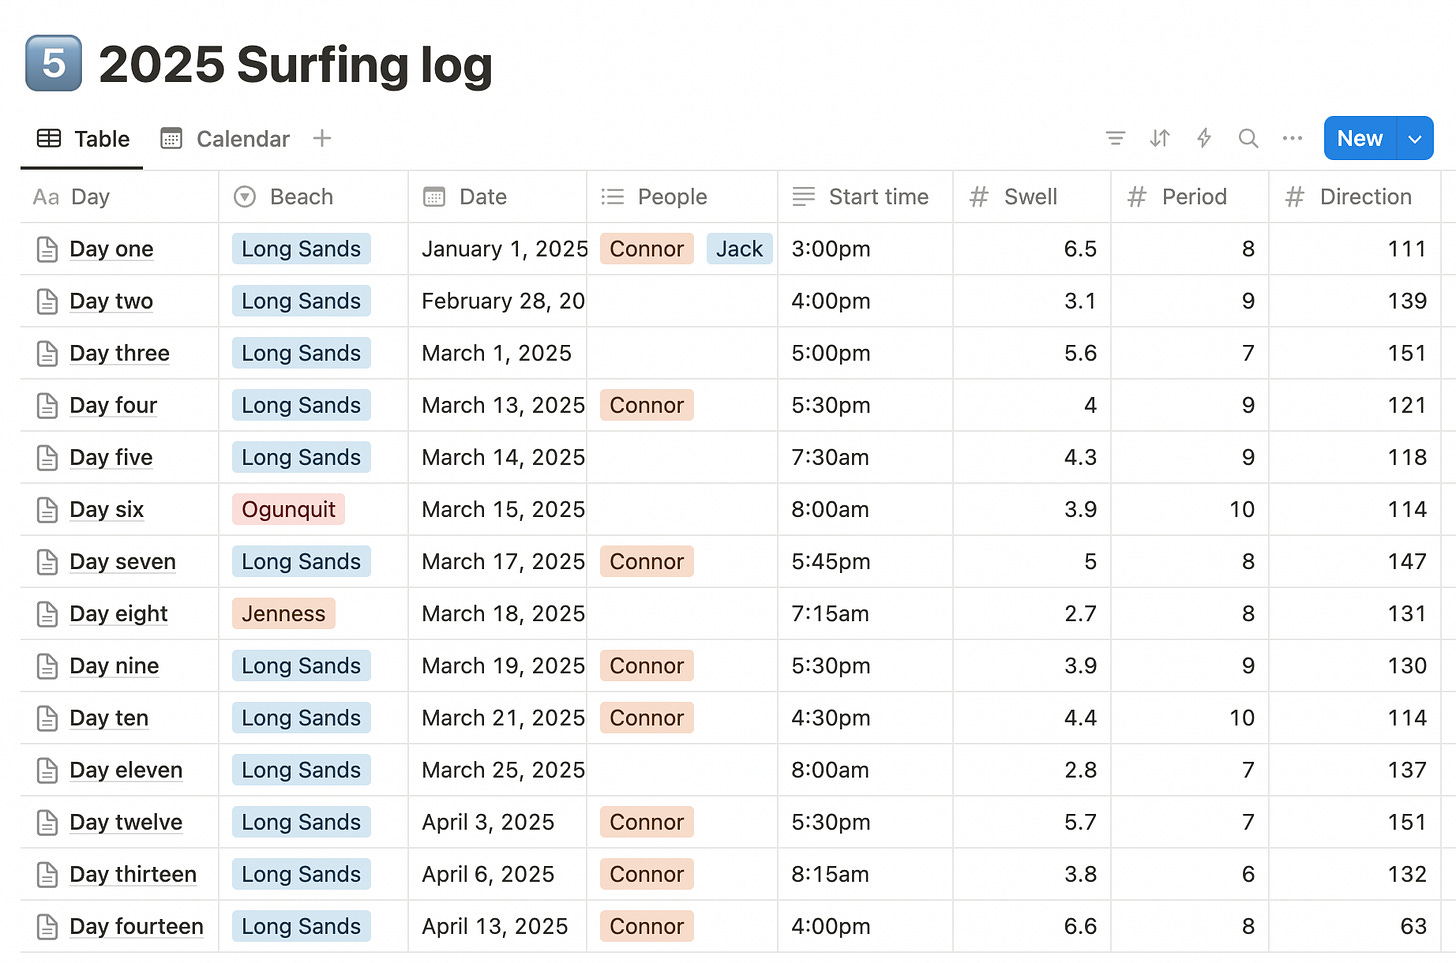
Task: Expand the New button dropdown arrow
Action: [x=1415, y=139]
